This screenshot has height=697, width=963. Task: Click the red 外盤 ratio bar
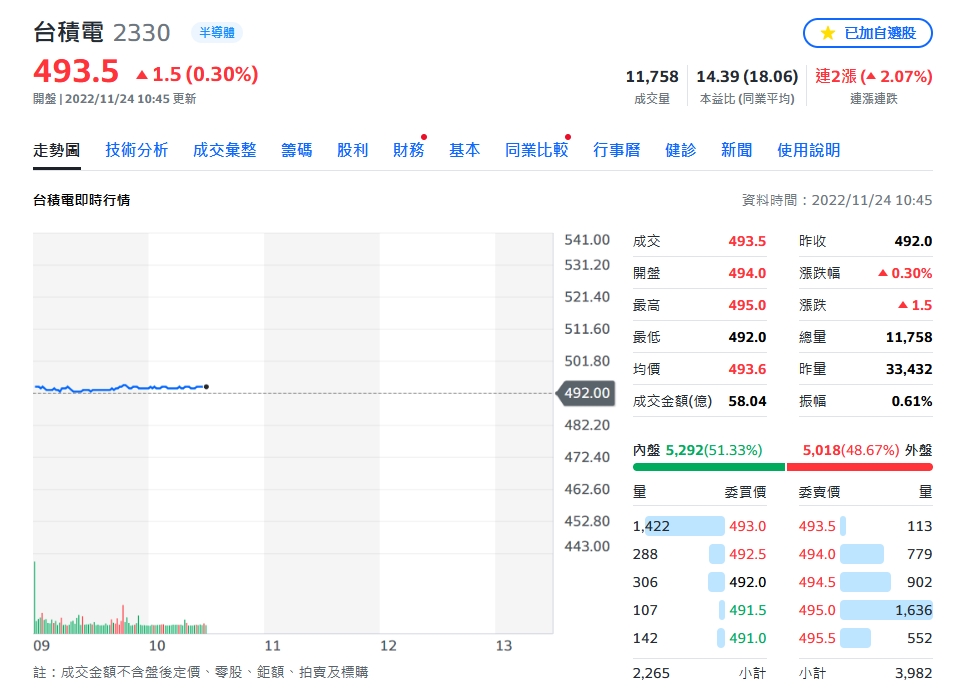(860, 467)
